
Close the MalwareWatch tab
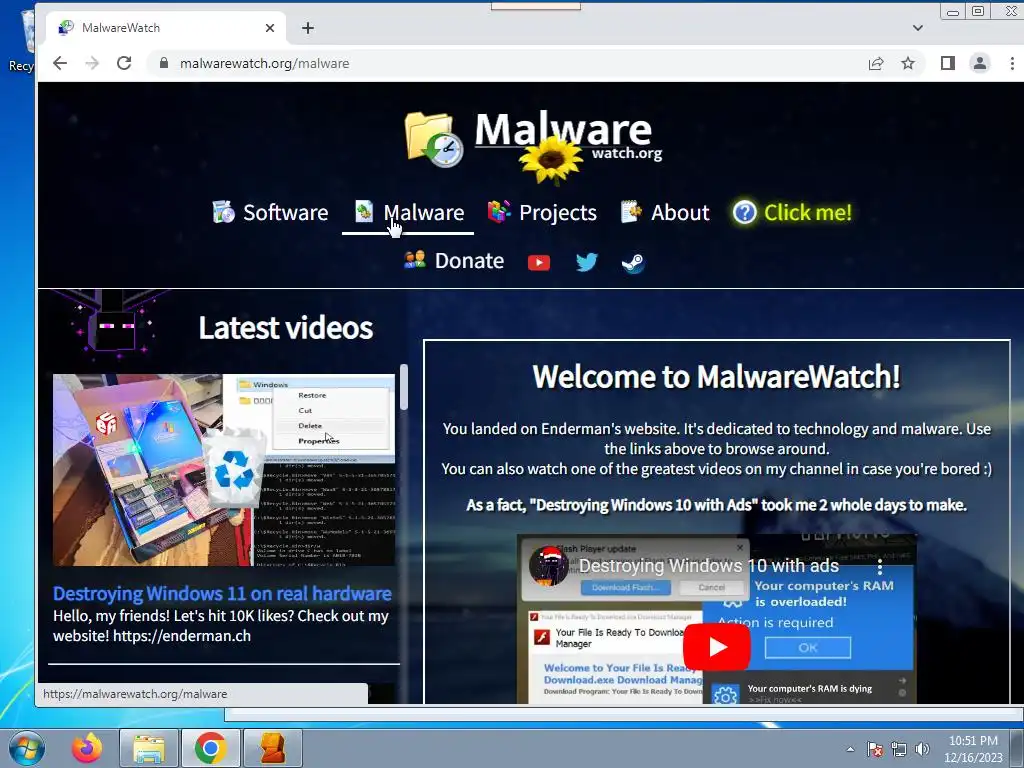tap(270, 28)
